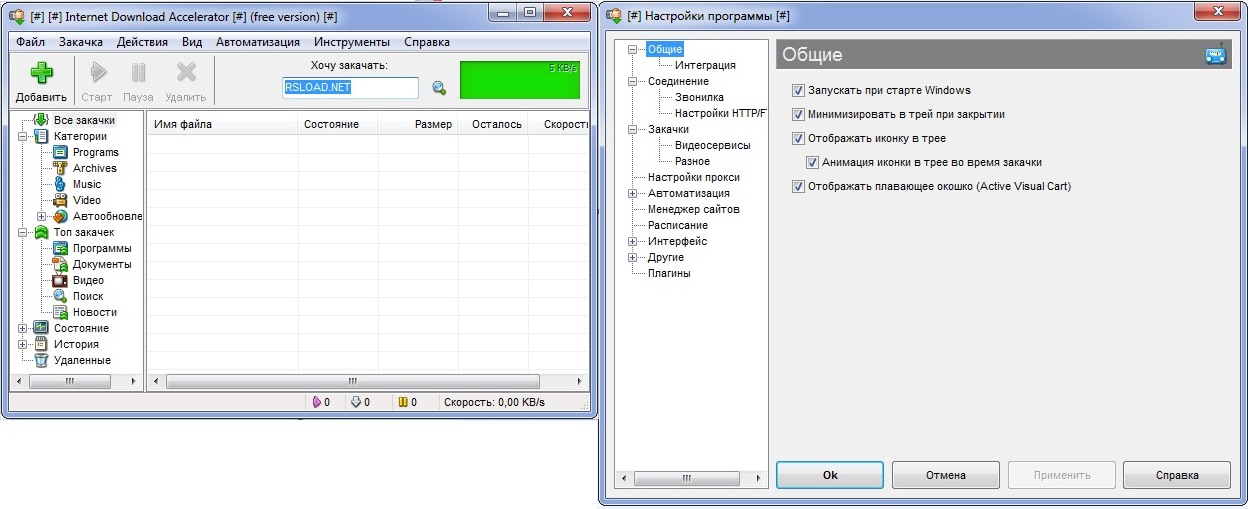The height and width of the screenshot is (509, 1248).
Task: Click the Music category icon
Action: click(x=60, y=184)
